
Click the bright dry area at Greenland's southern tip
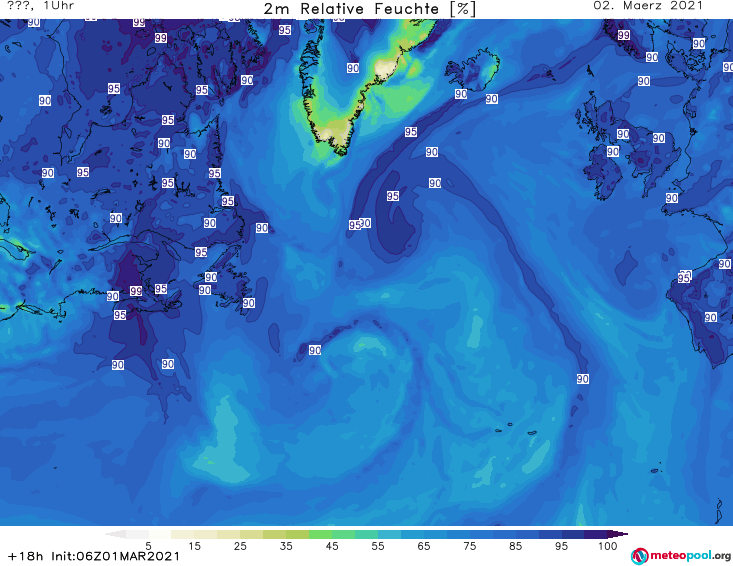pos(335,134)
